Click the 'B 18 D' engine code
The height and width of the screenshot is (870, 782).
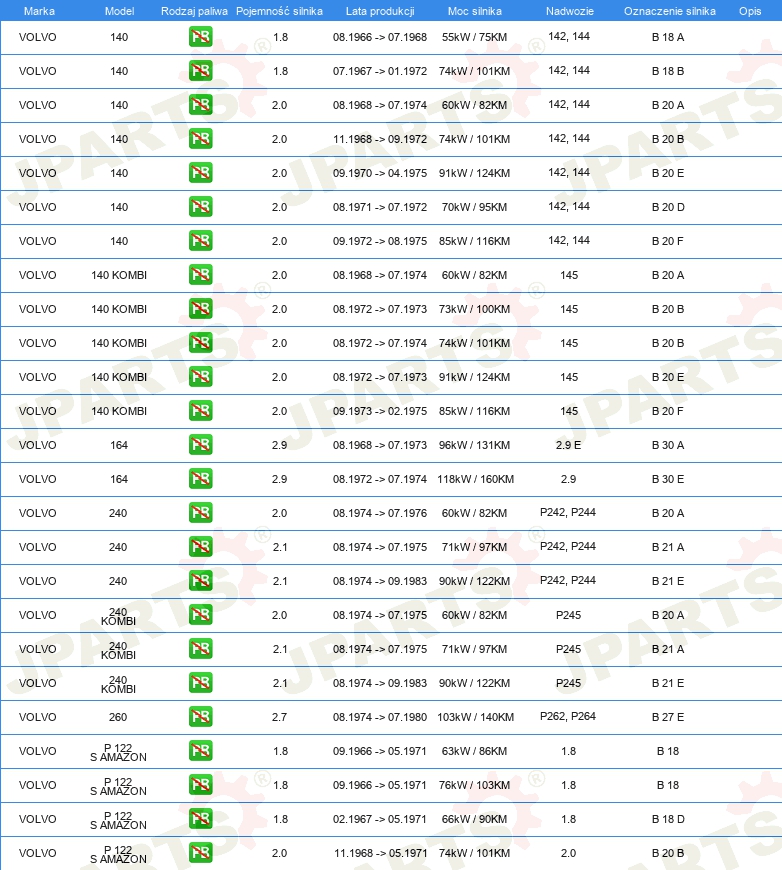(668, 819)
